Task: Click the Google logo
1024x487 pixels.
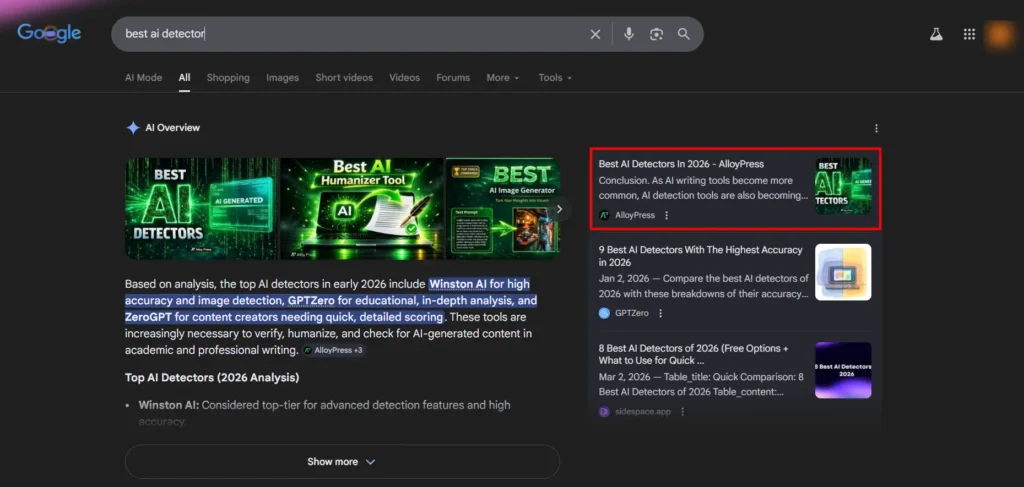Action: coord(49,33)
